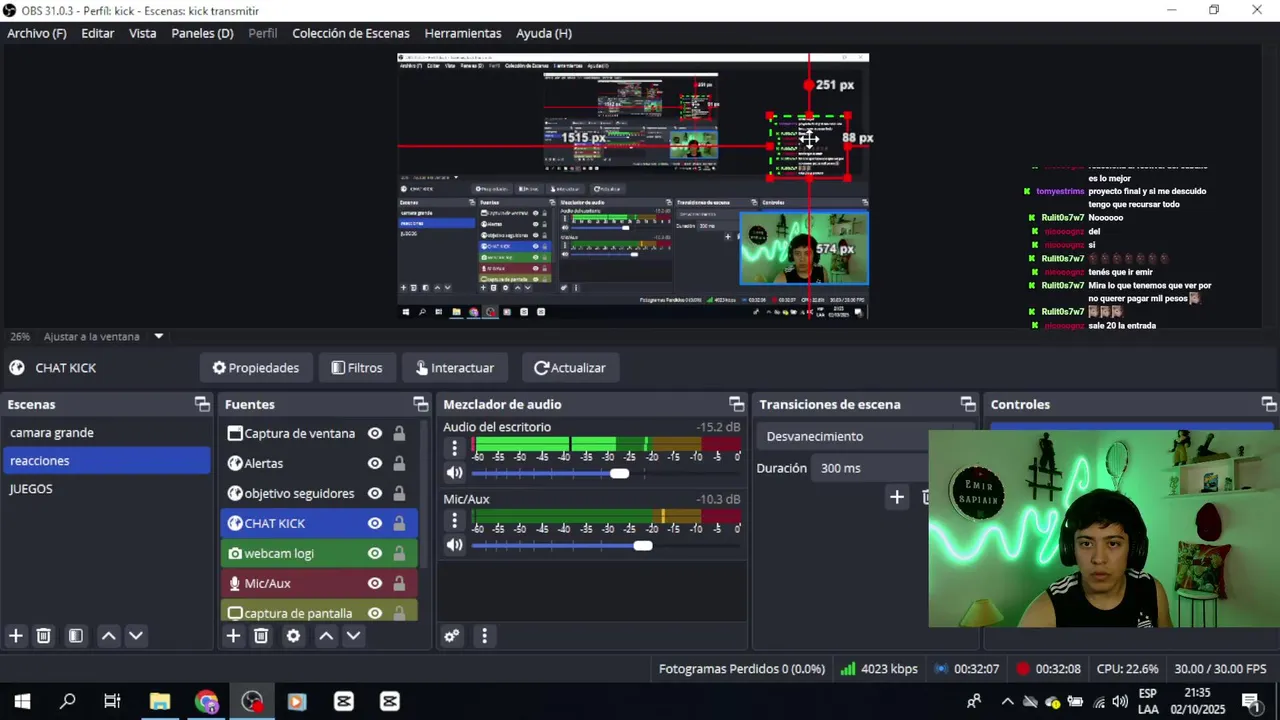Click the Interactuar button
1280x720 pixels.
(x=455, y=367)
